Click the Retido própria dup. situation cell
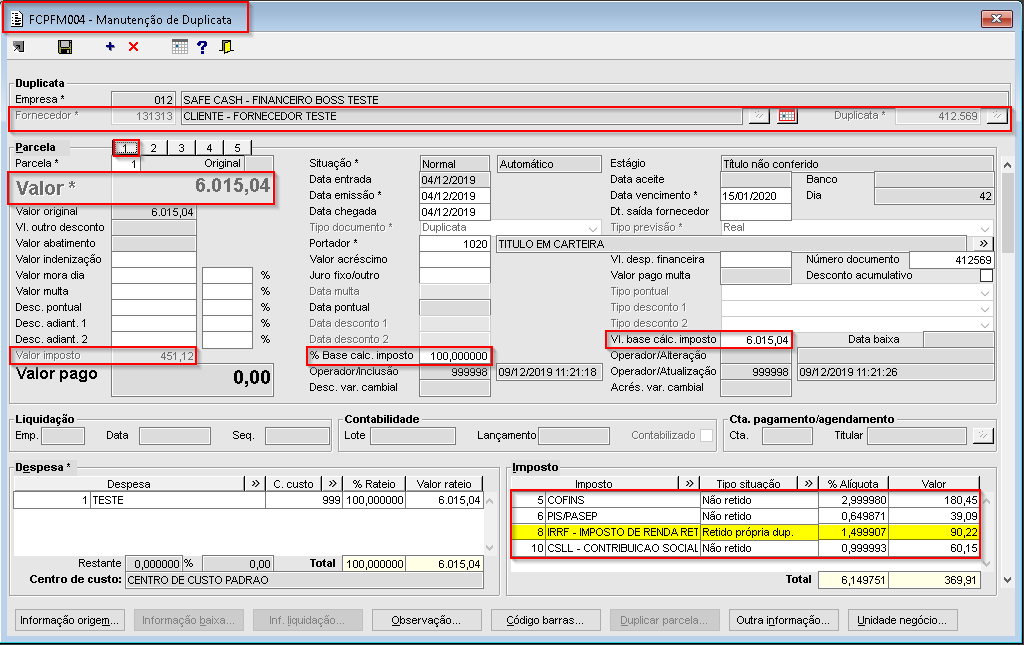The width and height of the screenshot is (1024, 645). pos(759,532)
